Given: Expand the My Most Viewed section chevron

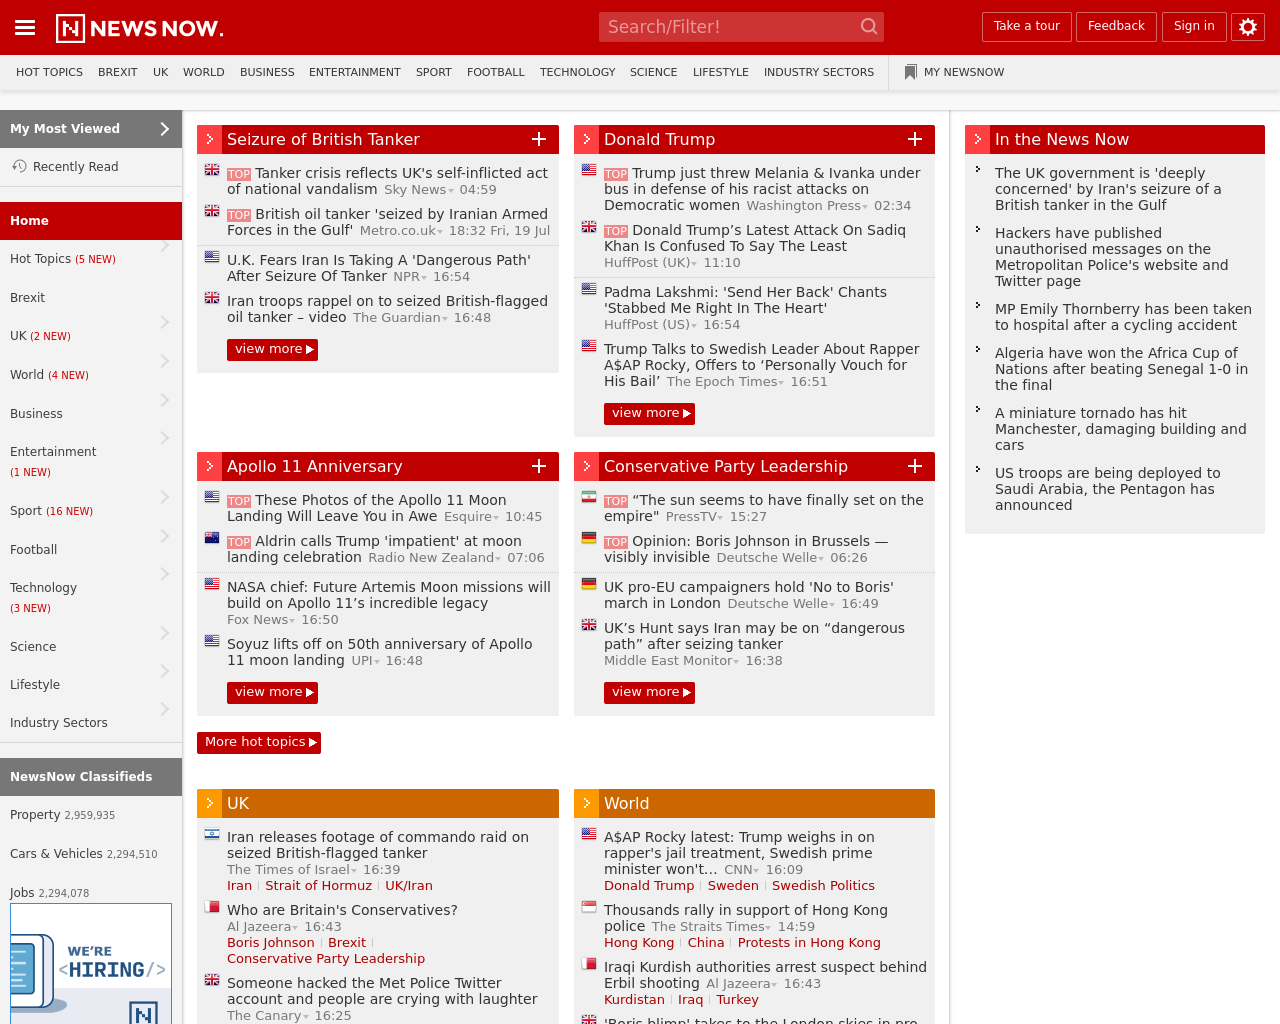Looking at the screenshot, I should (x=162, y=128).
